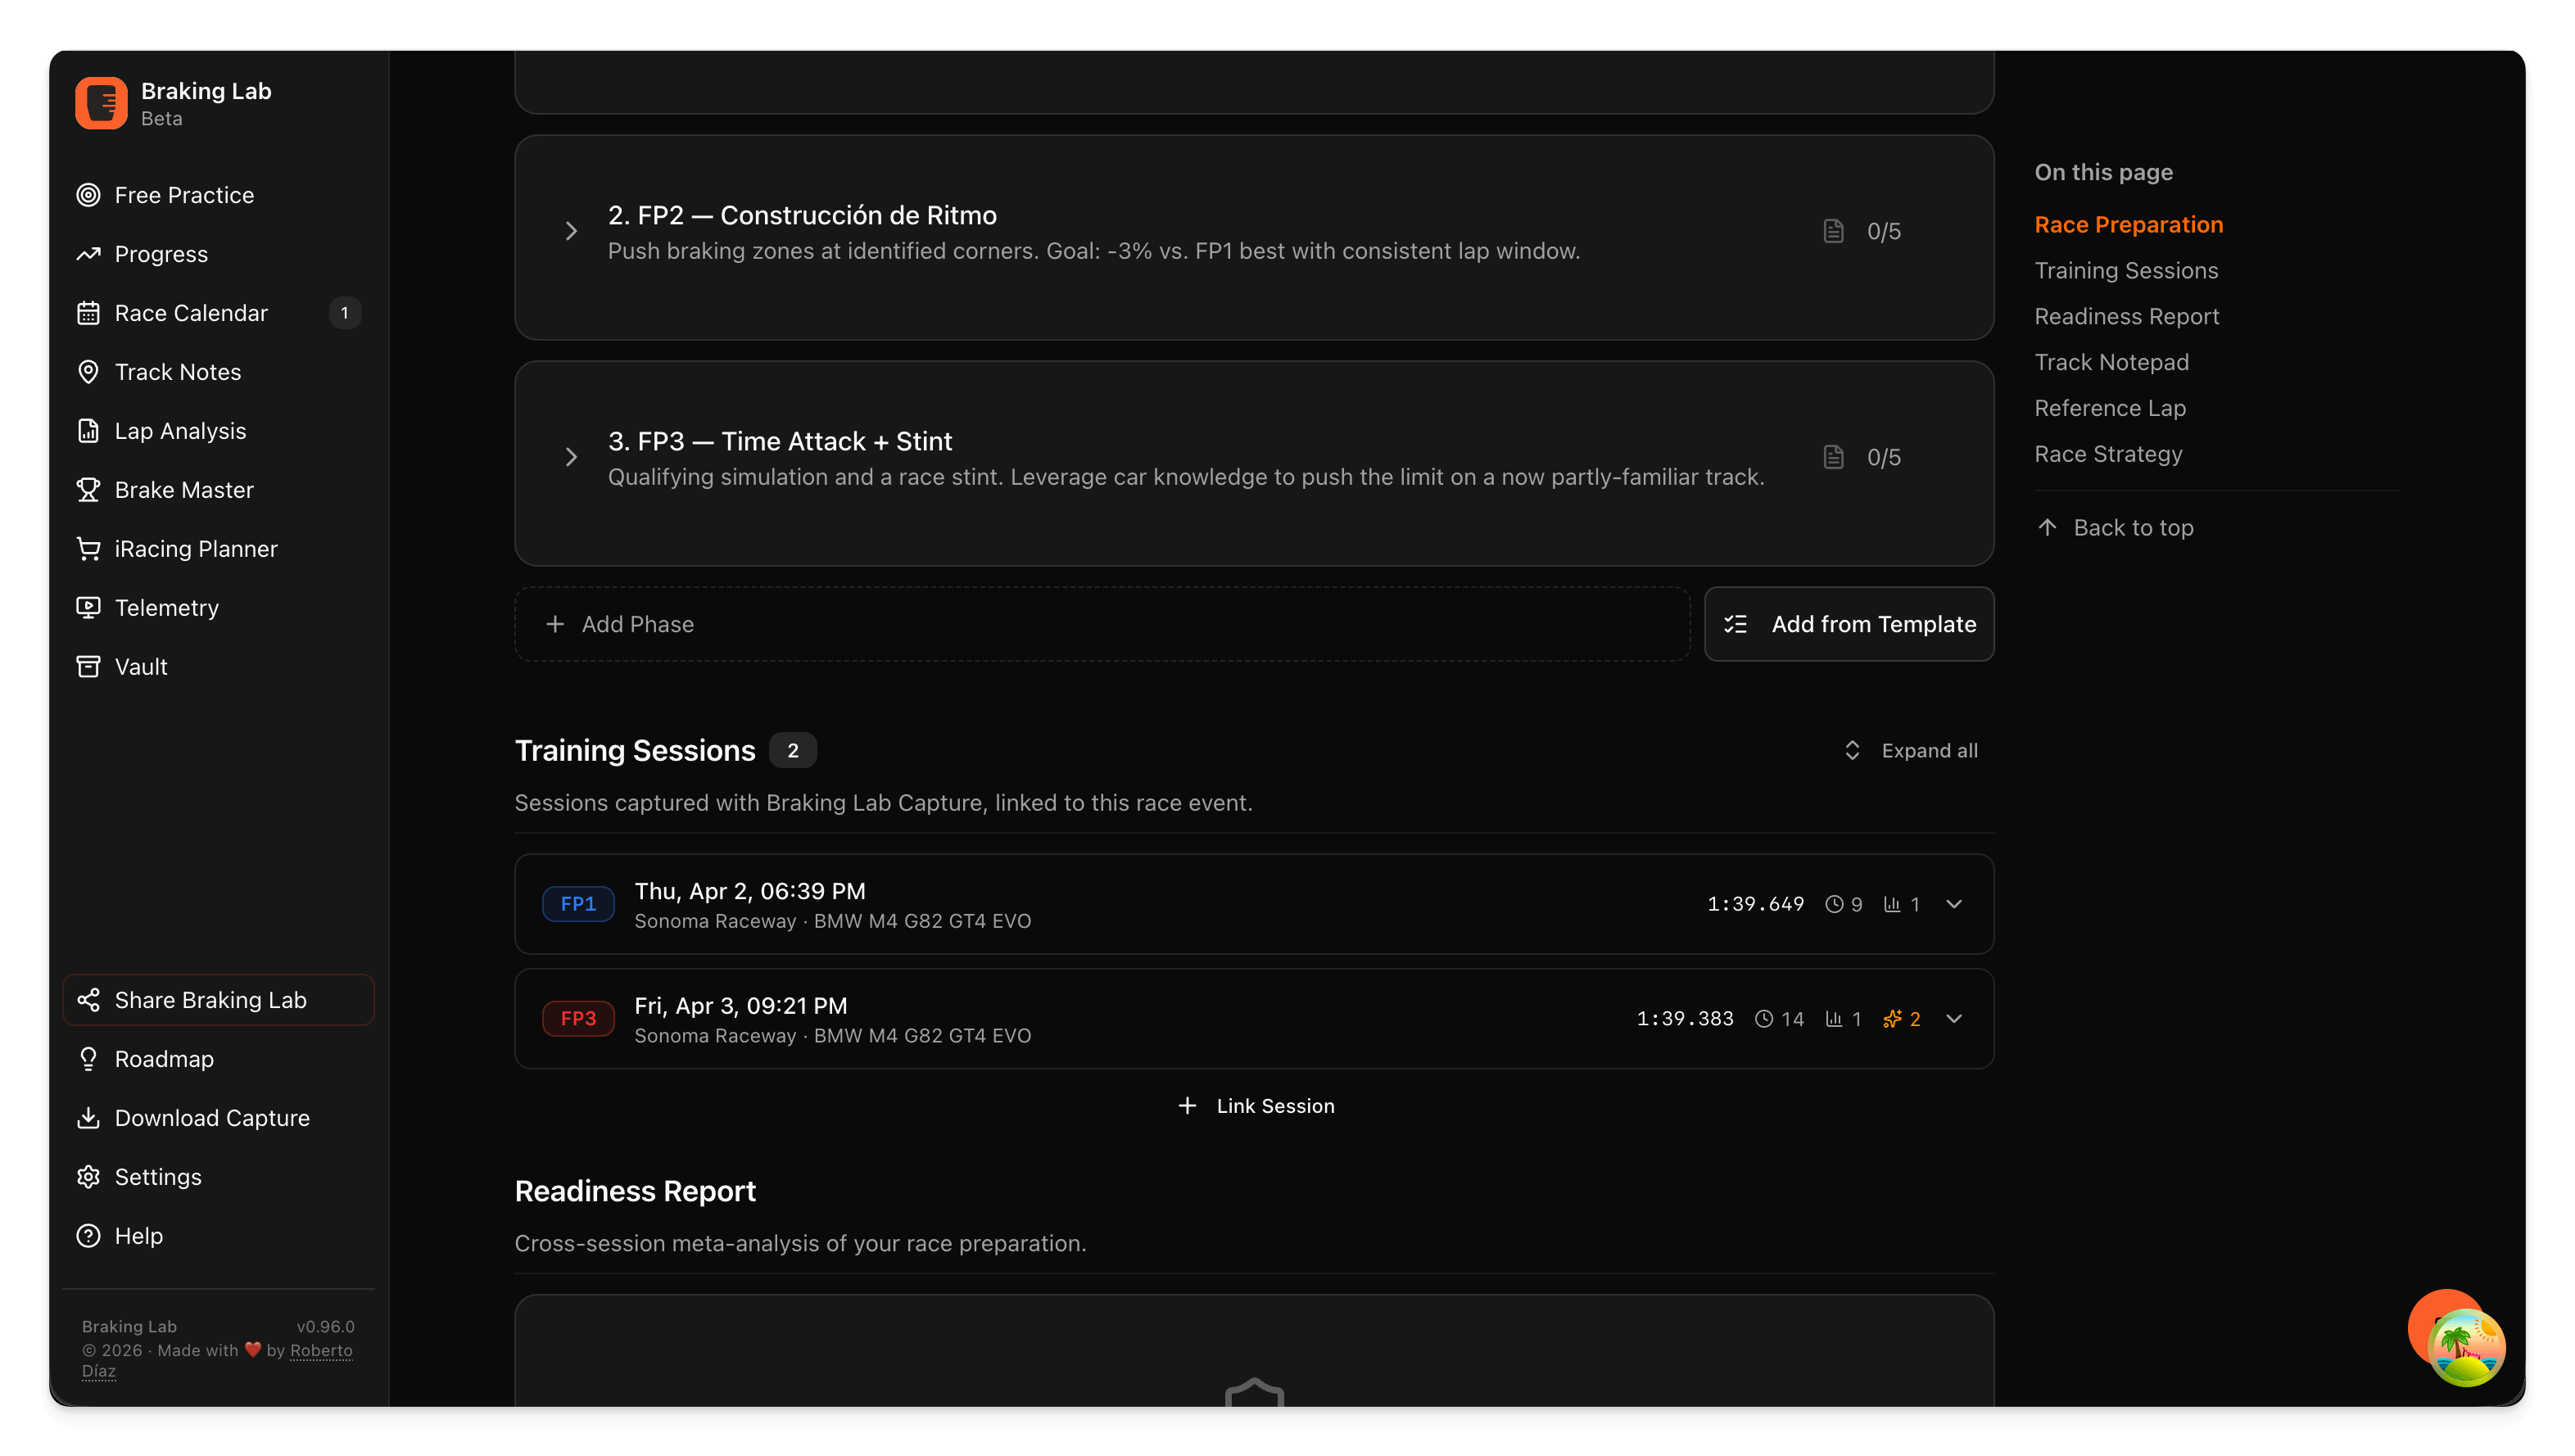Expand the FP1 Thu Apr 2 session
Image resolution: width=2575 pixels, height=1456 pixels.
1954,904
